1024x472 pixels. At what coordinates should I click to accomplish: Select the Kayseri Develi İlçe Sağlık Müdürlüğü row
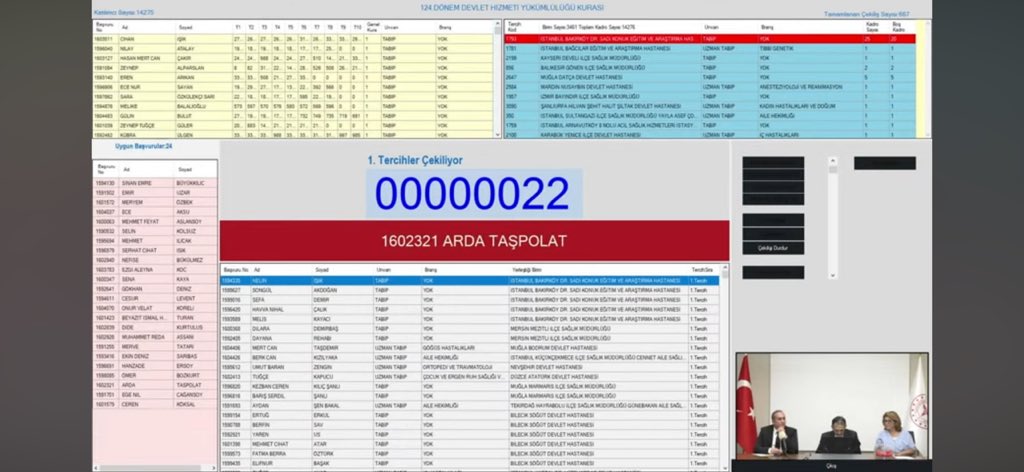pos(709,58)
